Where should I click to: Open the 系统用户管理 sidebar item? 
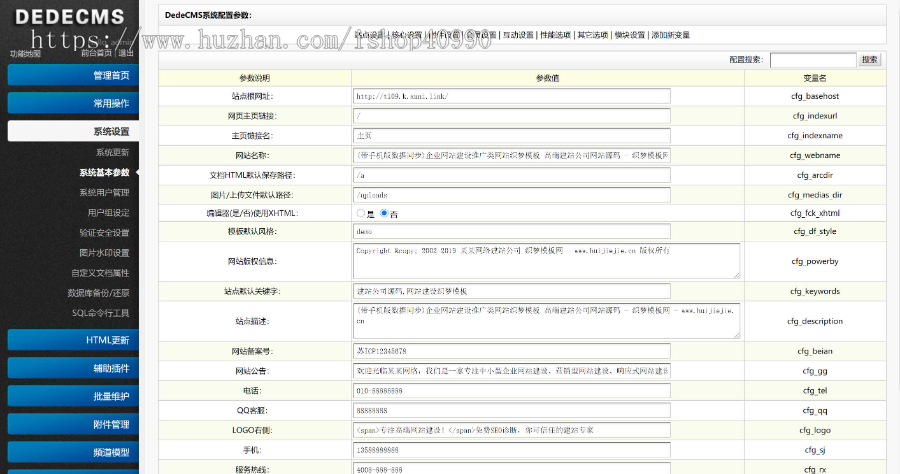[104, 192]
